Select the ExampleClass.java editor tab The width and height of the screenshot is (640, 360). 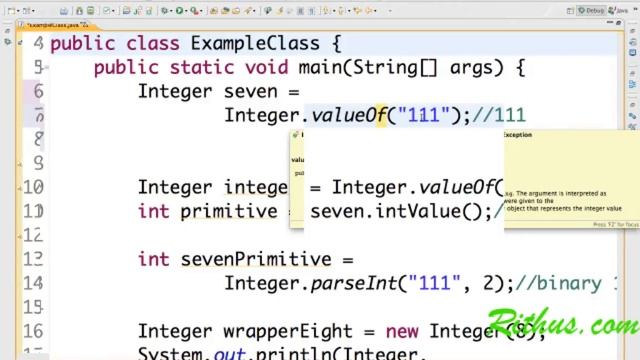coord(53,25)
